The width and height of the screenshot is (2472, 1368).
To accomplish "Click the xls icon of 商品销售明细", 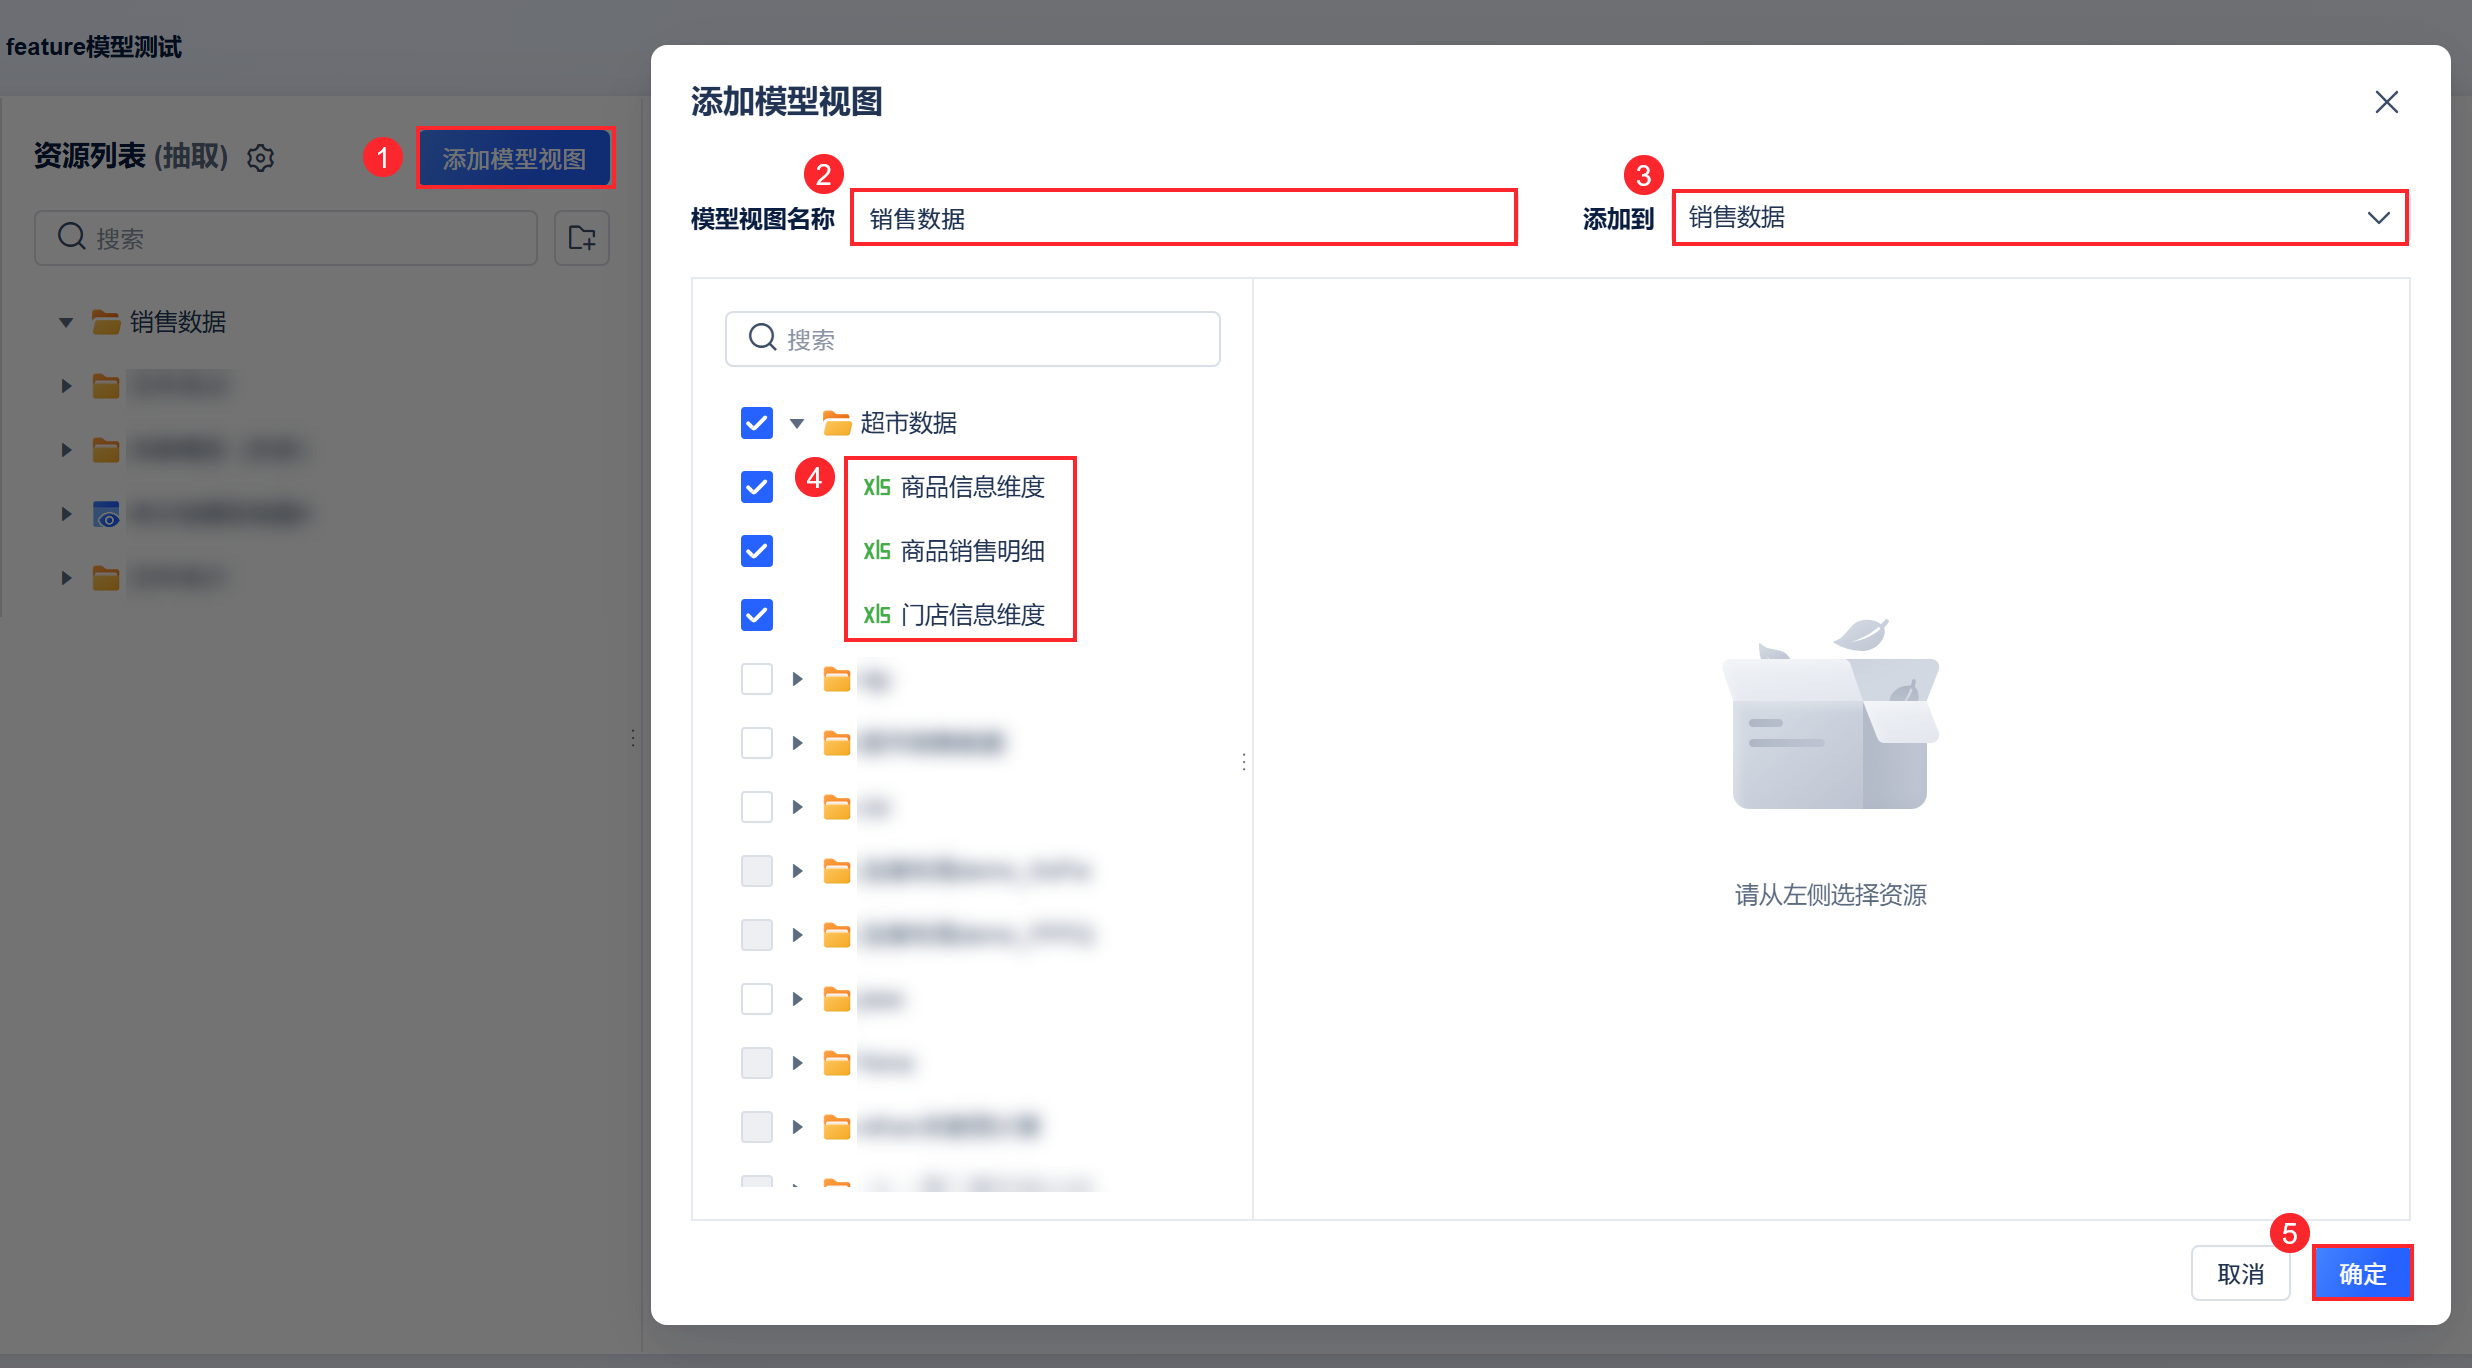I will (877, 551).
